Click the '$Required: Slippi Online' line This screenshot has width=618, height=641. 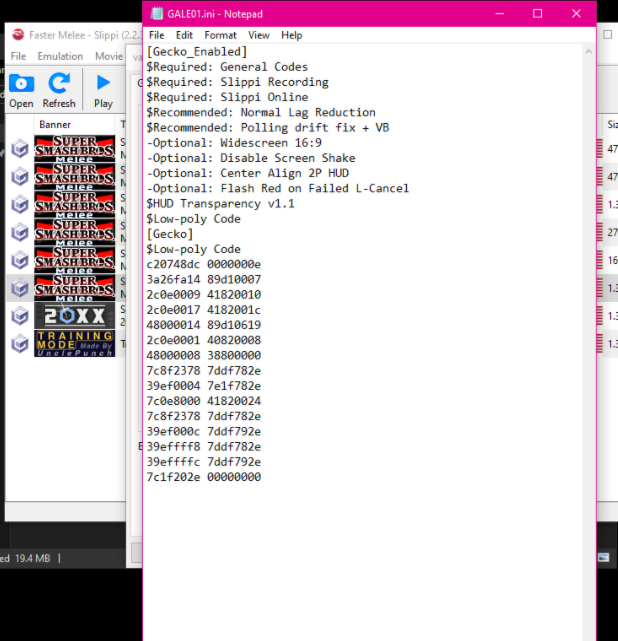point(227,97)
